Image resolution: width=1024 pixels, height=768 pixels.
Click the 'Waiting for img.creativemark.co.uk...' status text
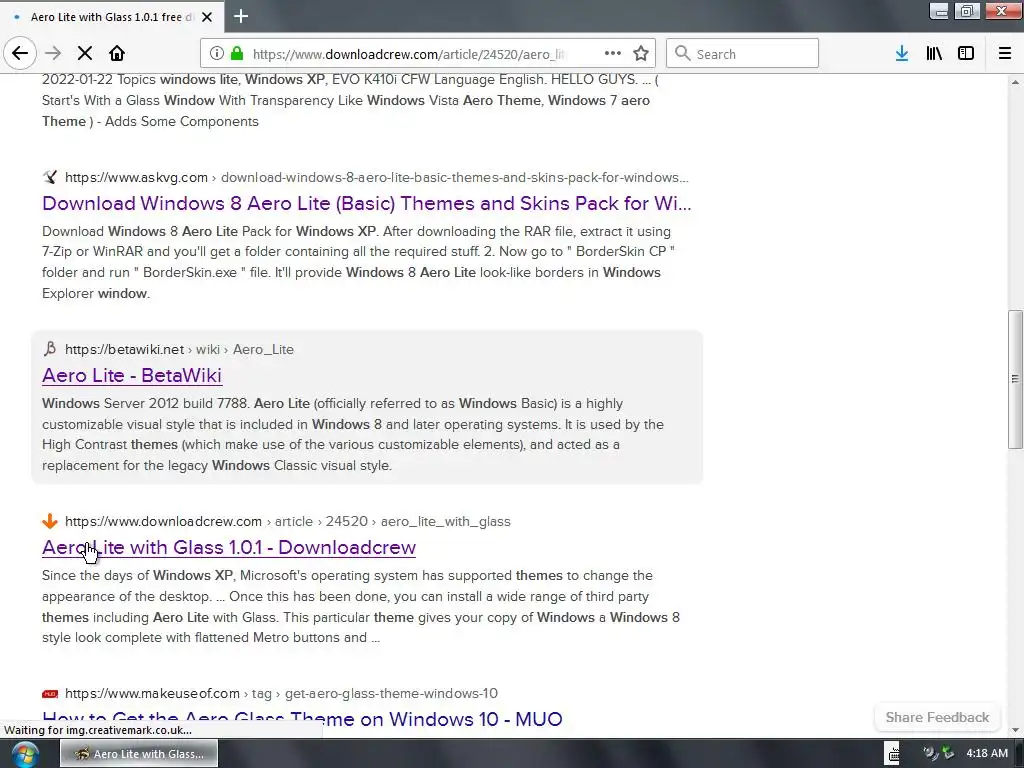point(98,730)
